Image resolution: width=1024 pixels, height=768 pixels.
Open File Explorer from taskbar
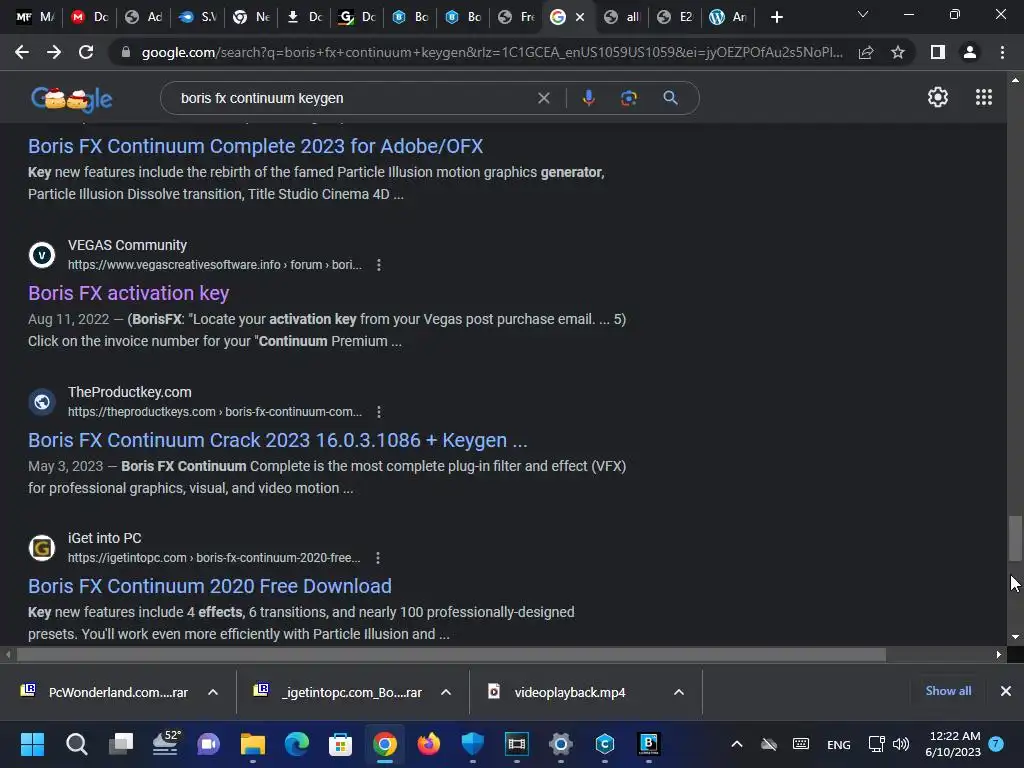coord(253,744)
